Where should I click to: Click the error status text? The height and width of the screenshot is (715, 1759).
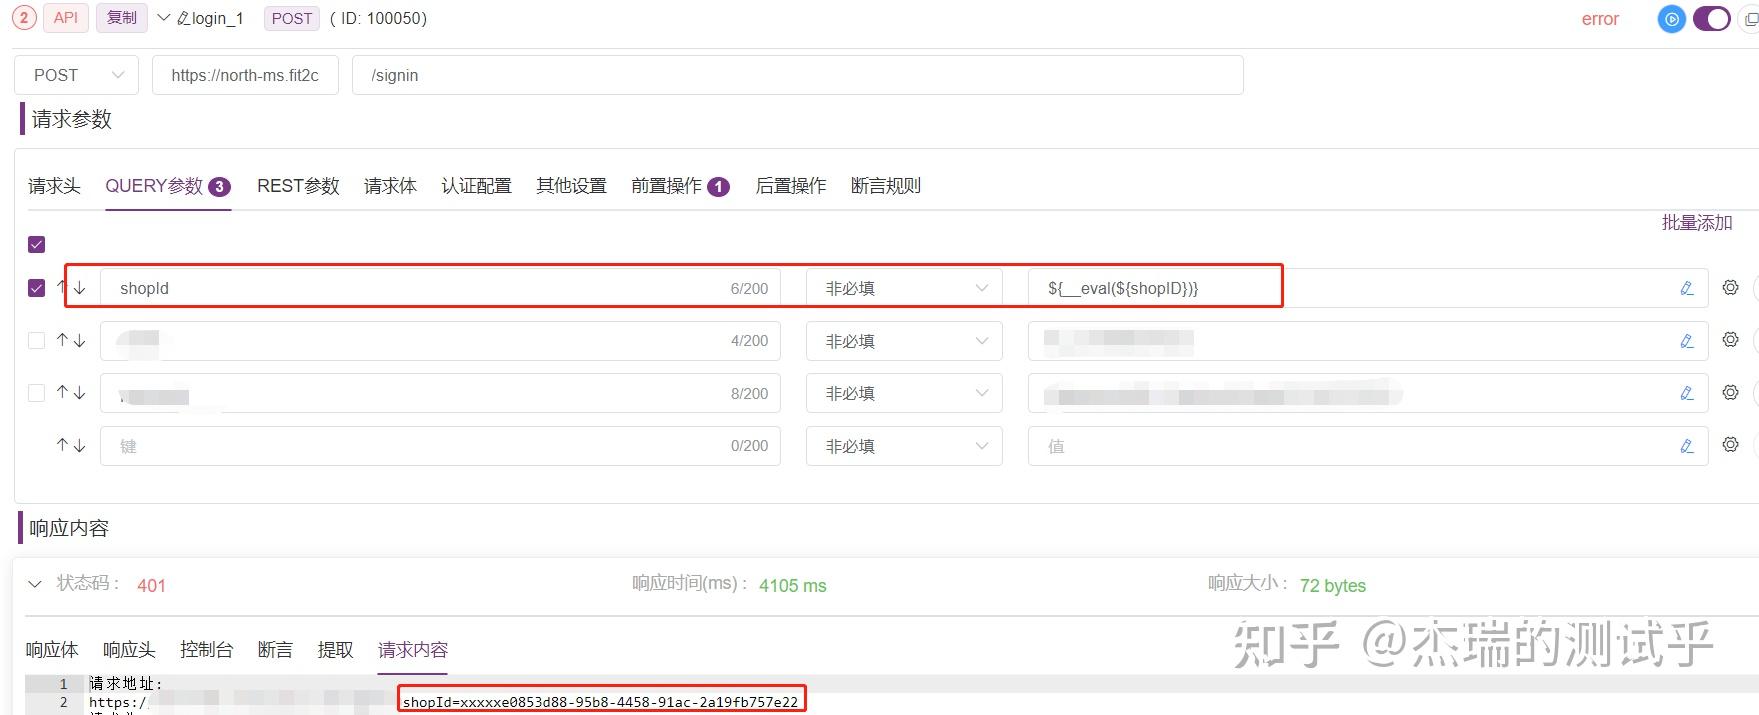coord(1600,19)
